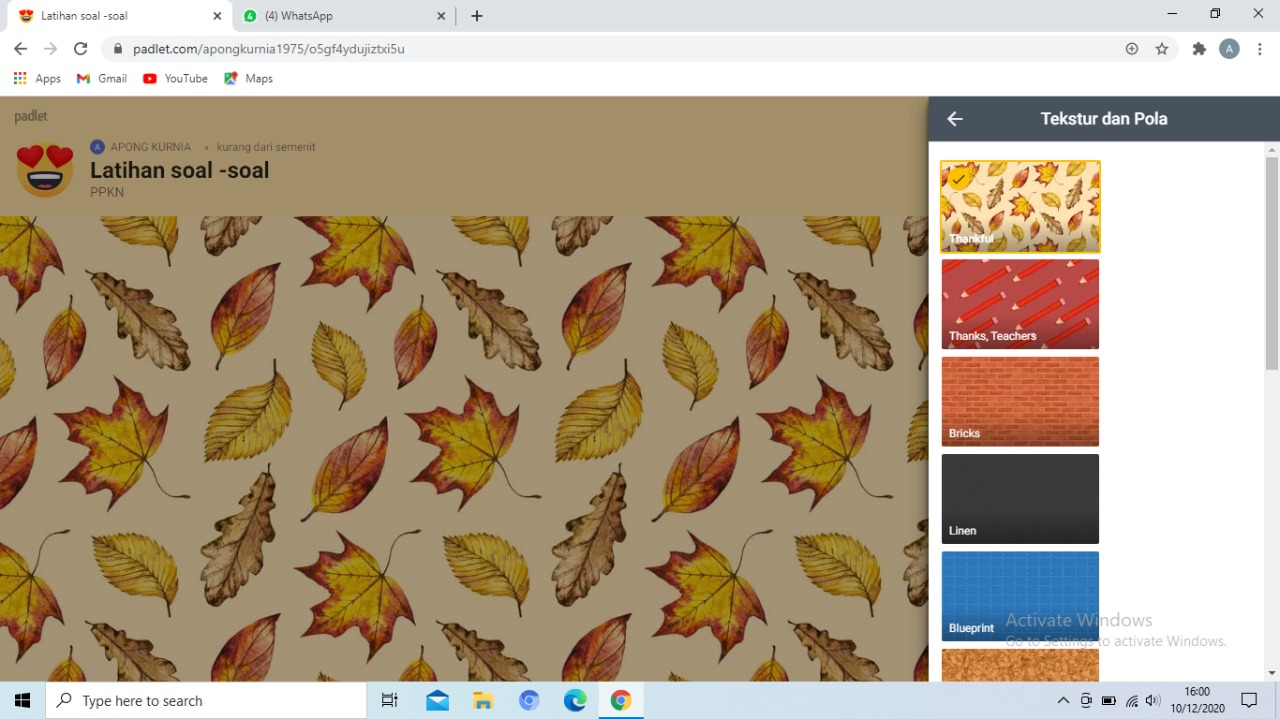
Task: Select the Thankful leaf wallpaper thumbnail
Action: pyautogui.click(x=1020, y=207)
